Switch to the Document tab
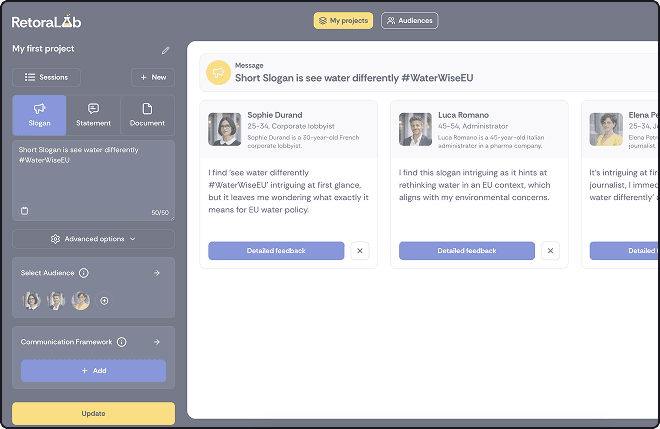 pyautogui.click(x=147, y=115)
